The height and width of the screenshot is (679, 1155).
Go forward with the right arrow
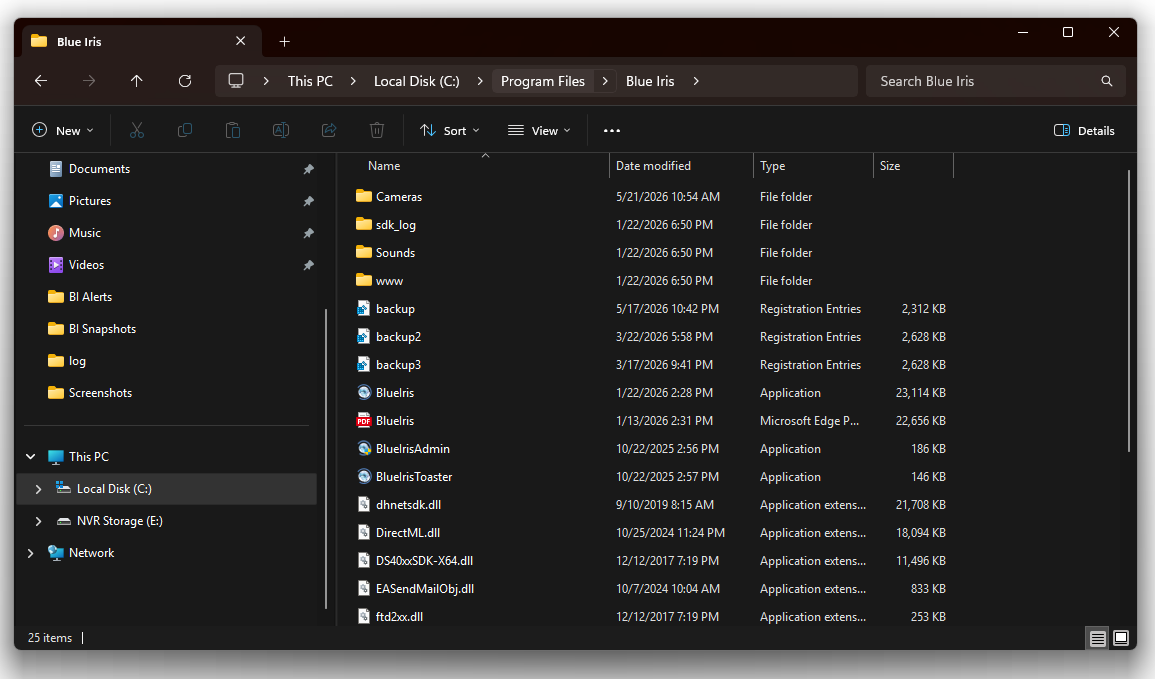tap(89, 81)
